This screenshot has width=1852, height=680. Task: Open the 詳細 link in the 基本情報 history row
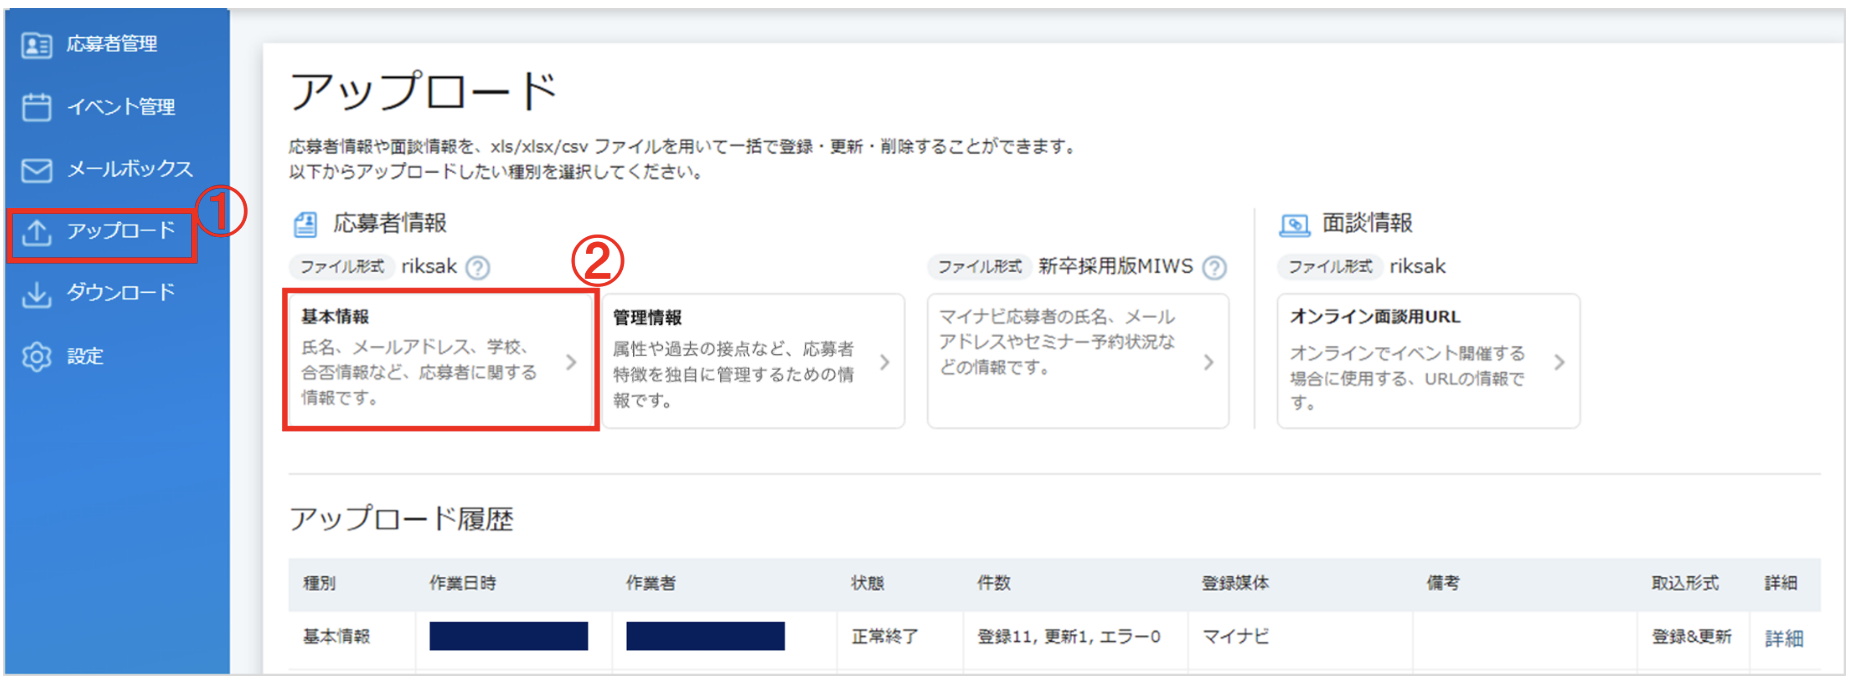point(1784,638)
